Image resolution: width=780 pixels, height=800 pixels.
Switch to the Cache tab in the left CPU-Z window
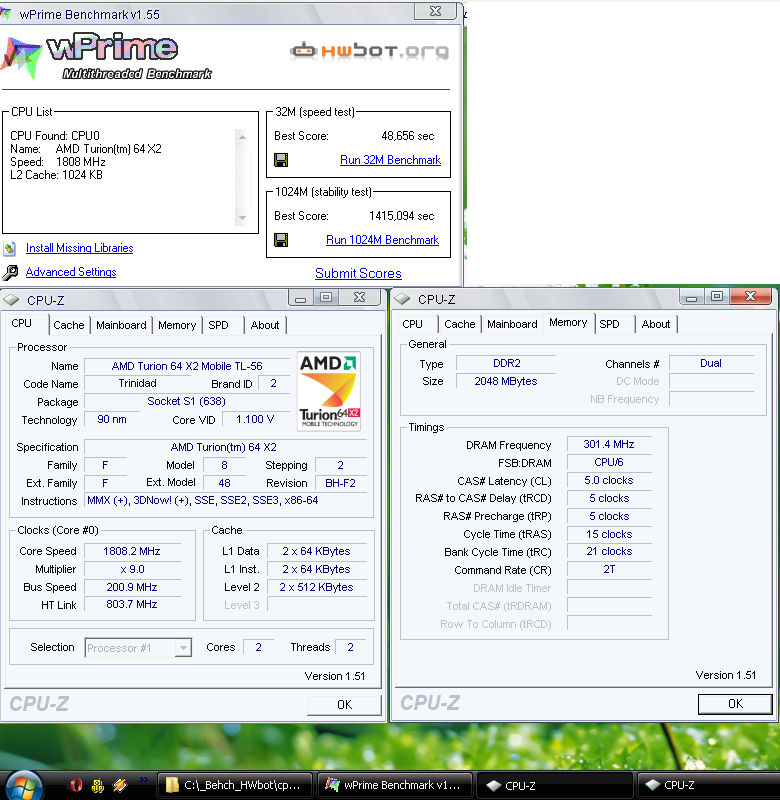pyautogui.click(x=69, y=325)
